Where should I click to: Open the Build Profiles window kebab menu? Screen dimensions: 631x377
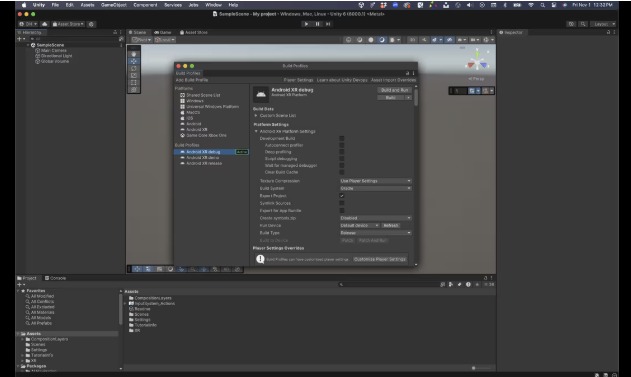[x=413, y=73]
